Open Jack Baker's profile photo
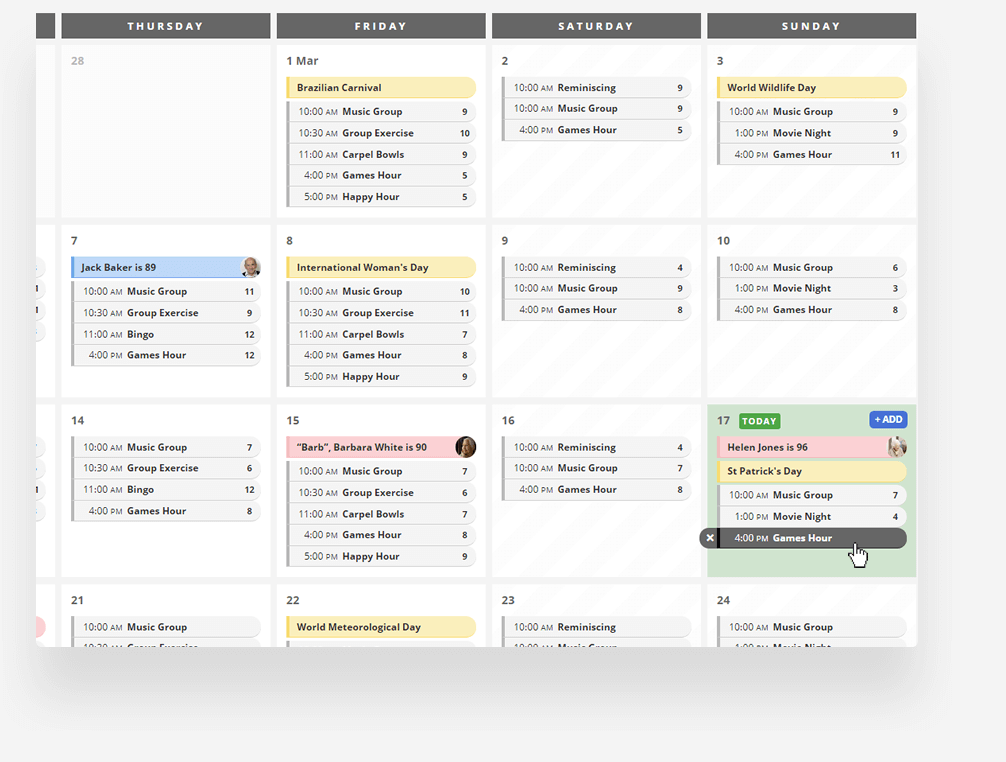 tap(251, 267)
